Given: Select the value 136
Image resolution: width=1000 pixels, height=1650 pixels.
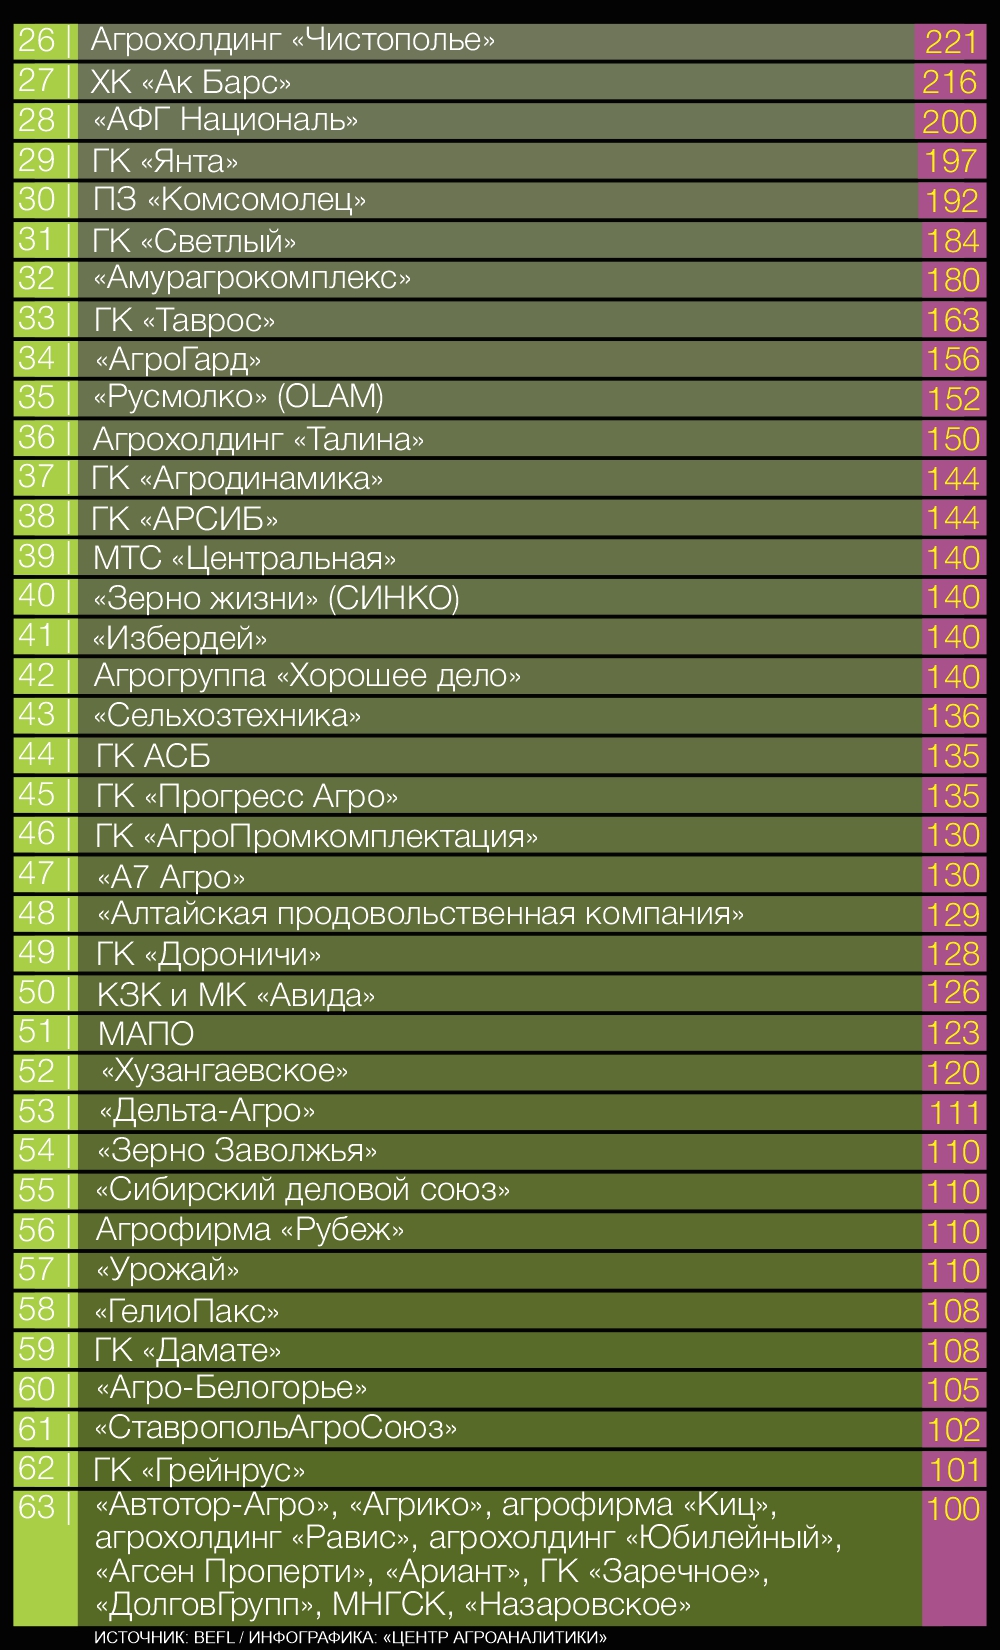Looking at the screenshot, I should [x=954, y=716].
